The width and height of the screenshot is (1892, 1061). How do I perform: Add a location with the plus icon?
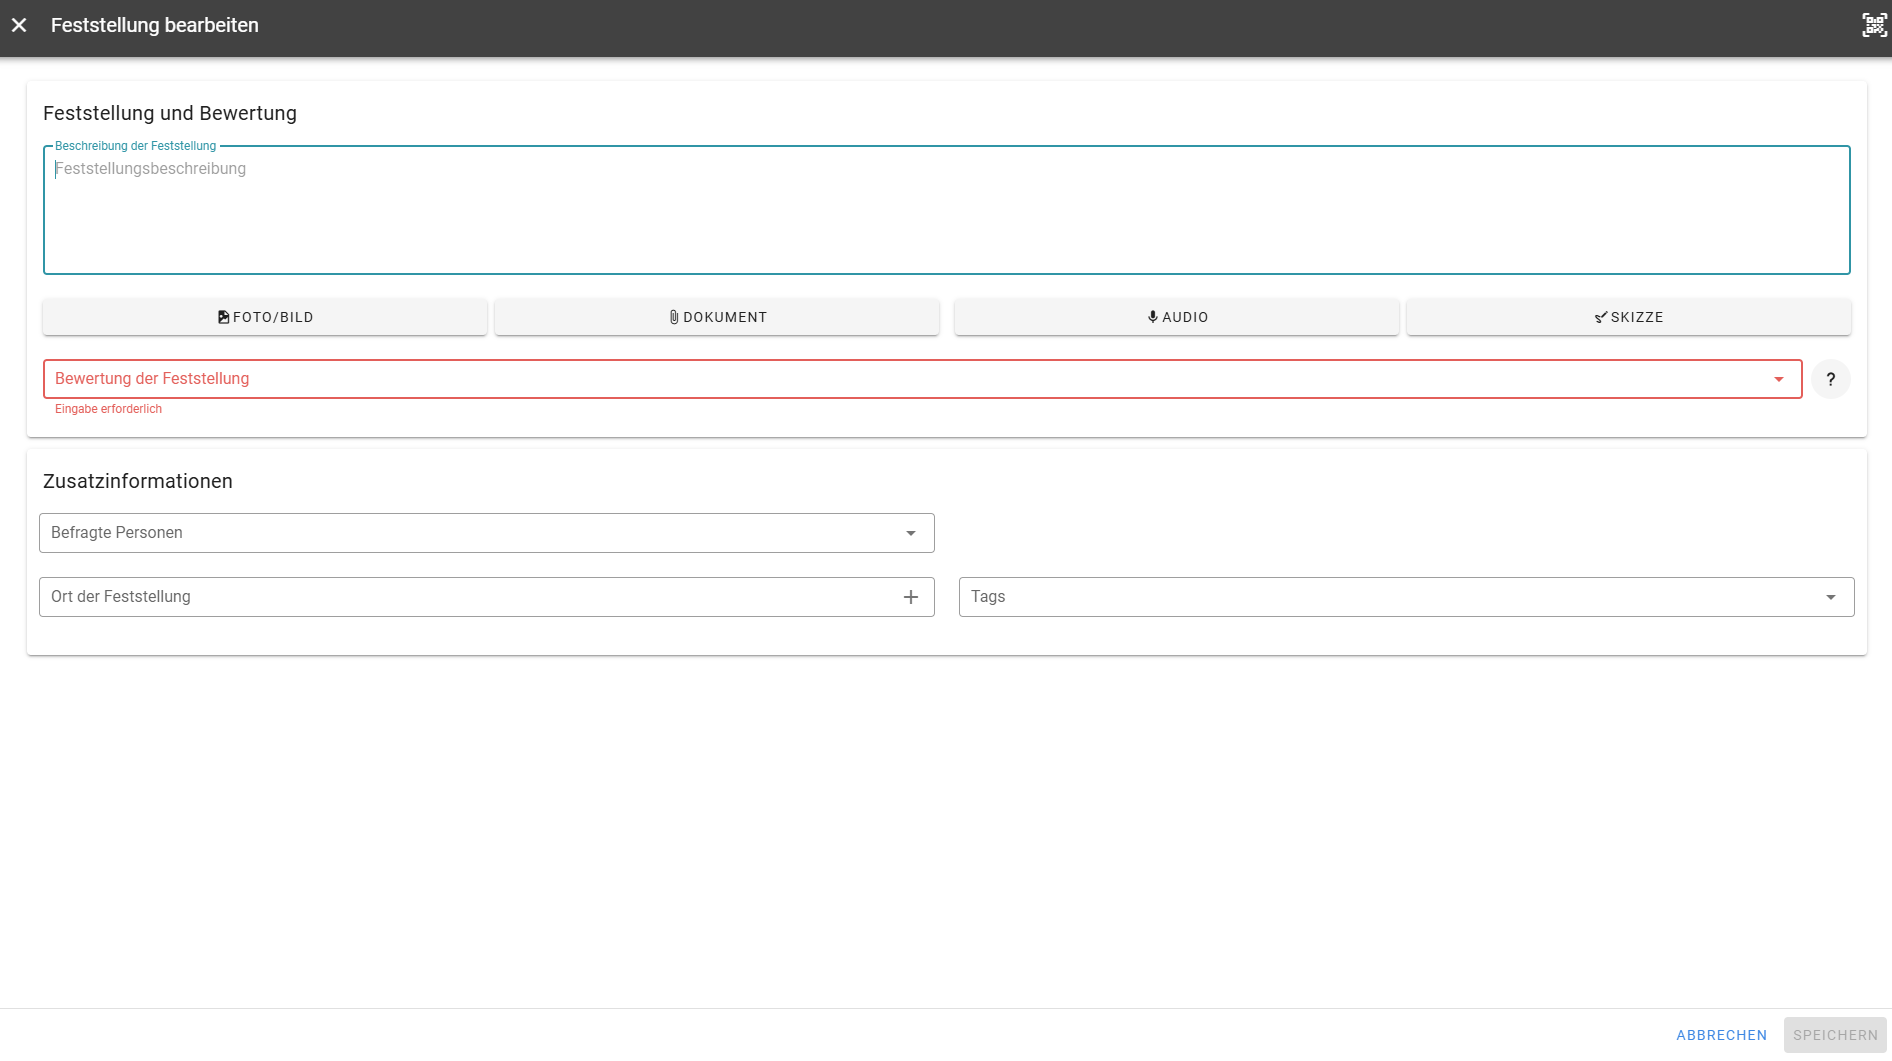click(x=911, y=597)
